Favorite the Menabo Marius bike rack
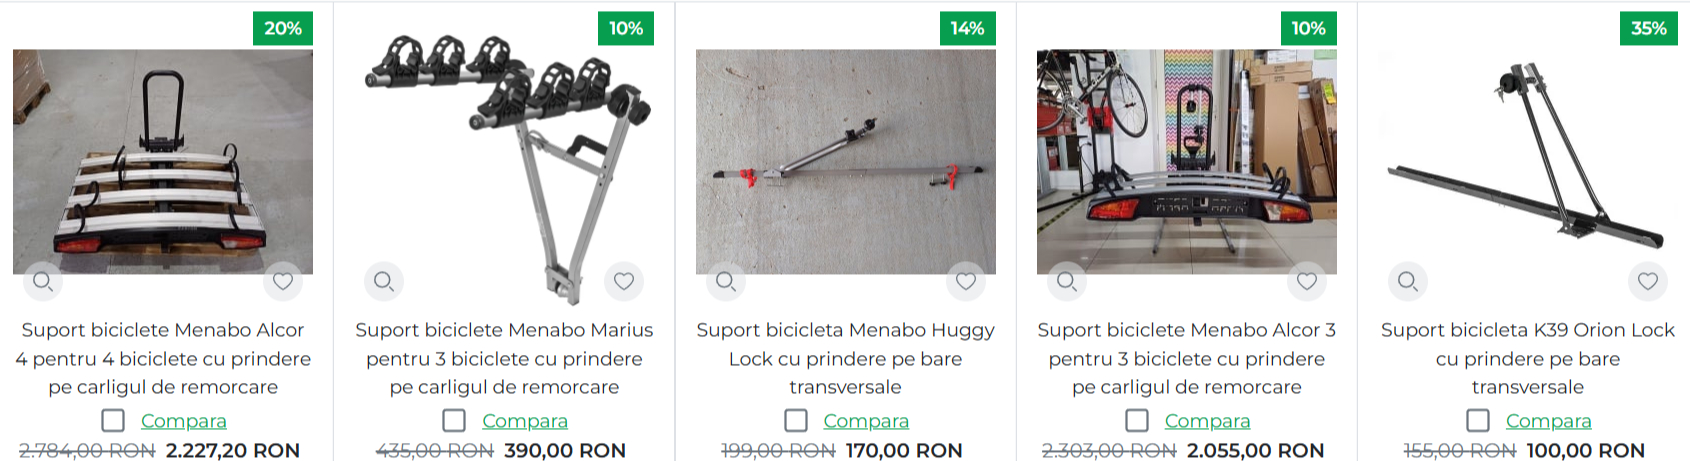The width and height of the screenshot is (1690, 461). (624, 282)
